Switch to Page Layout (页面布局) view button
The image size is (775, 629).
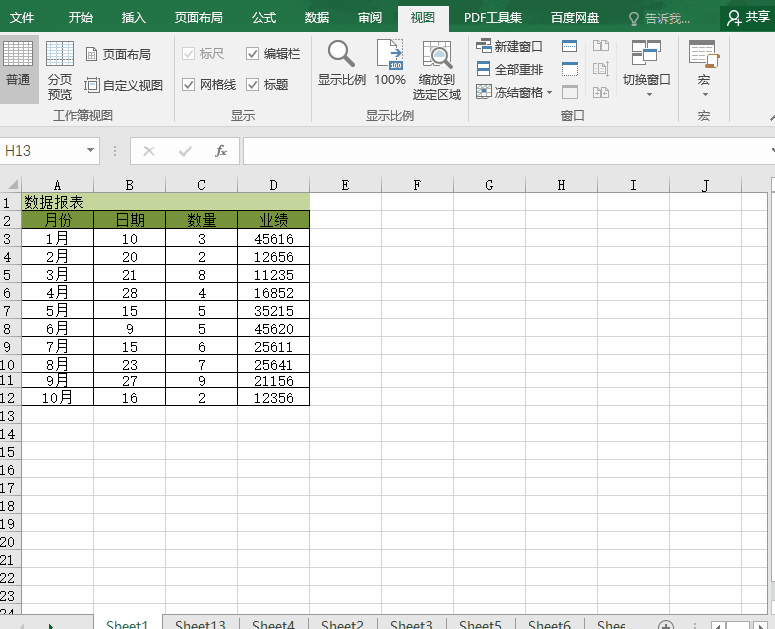tap(118, 54)
